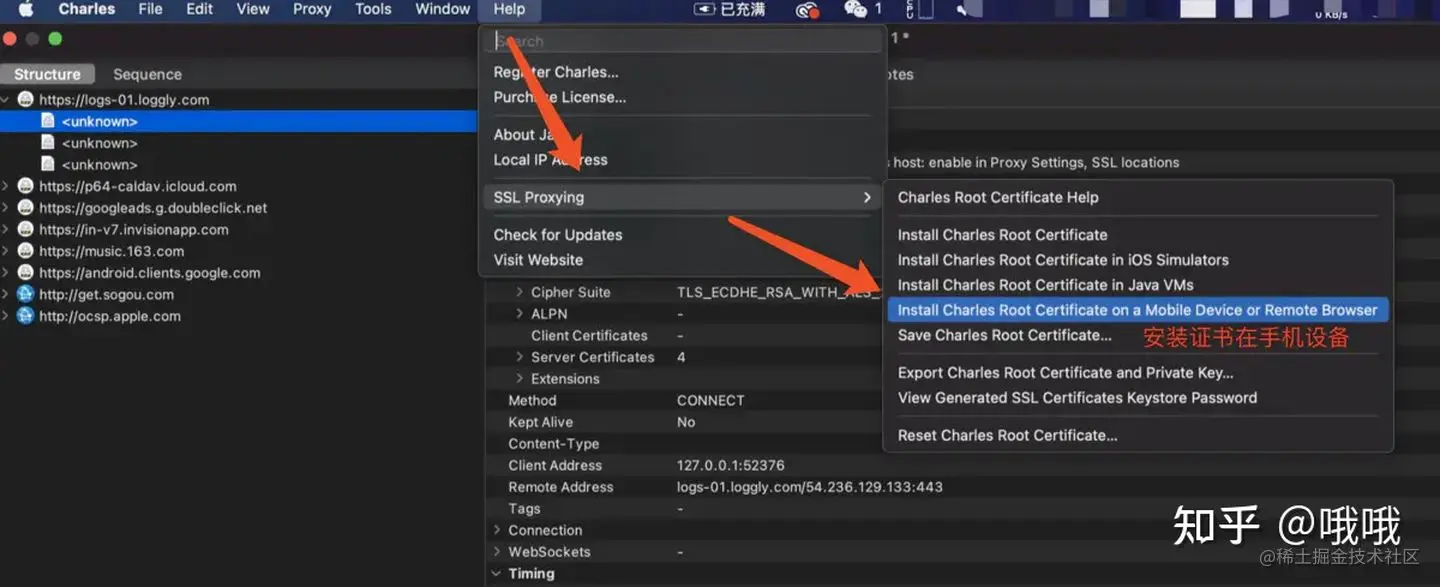Open the Window menu
Viewport: 1440px width, 587px height.
click(x=443, y=9)
